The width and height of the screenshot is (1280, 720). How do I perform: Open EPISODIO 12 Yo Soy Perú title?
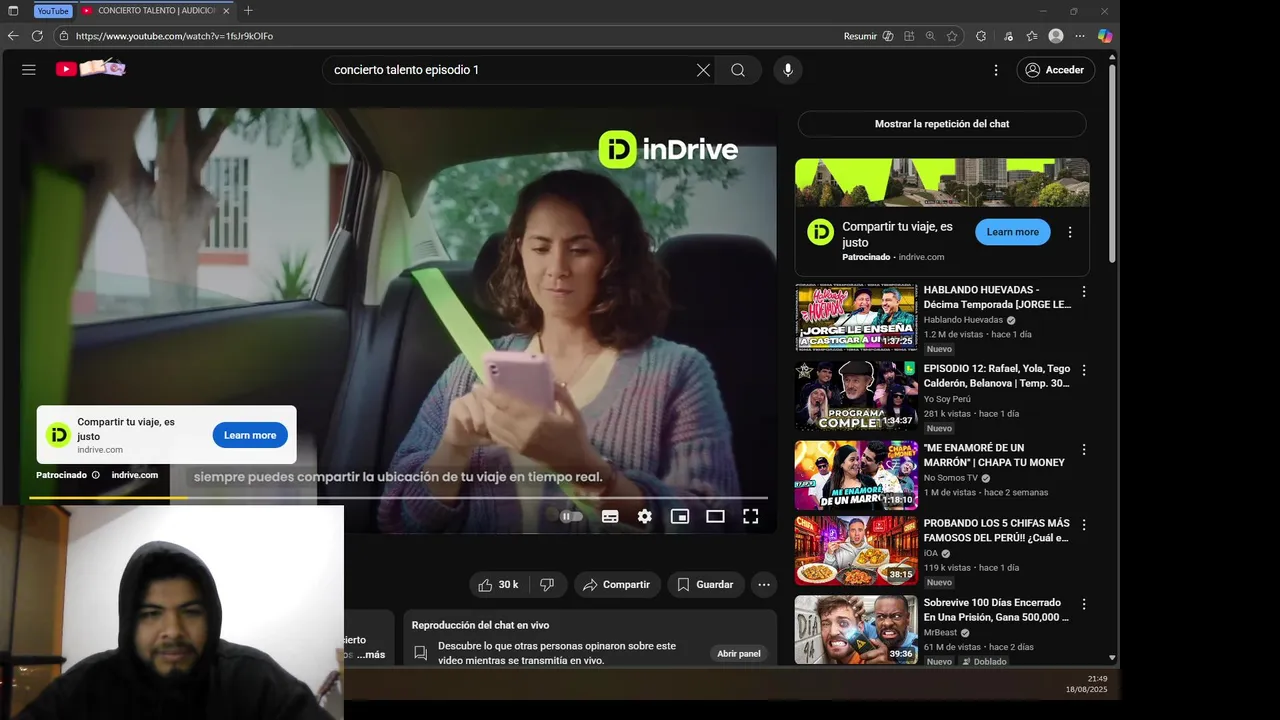pos(997,376)
